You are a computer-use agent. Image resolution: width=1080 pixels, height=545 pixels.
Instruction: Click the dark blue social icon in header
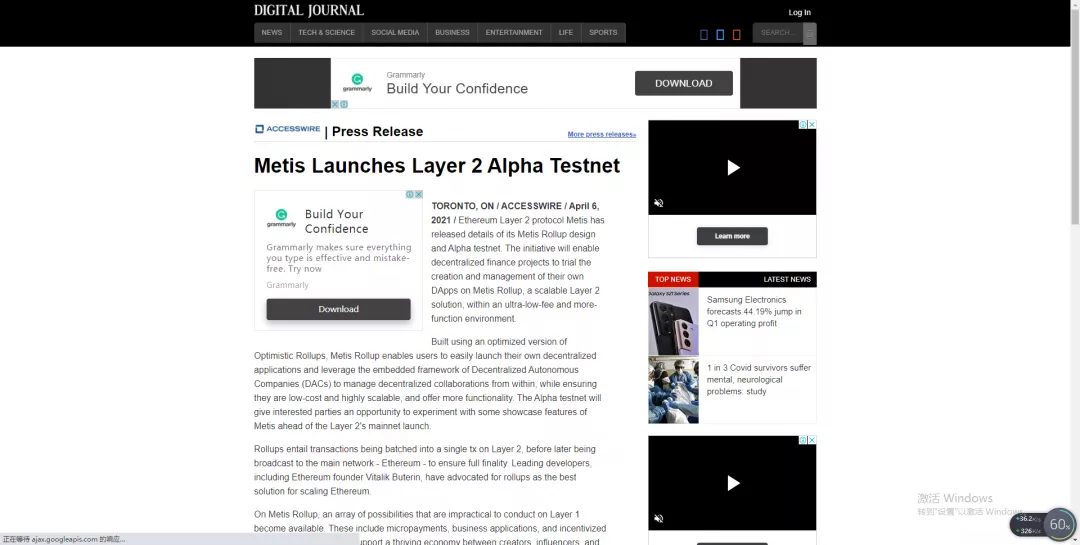pos(704,34)
